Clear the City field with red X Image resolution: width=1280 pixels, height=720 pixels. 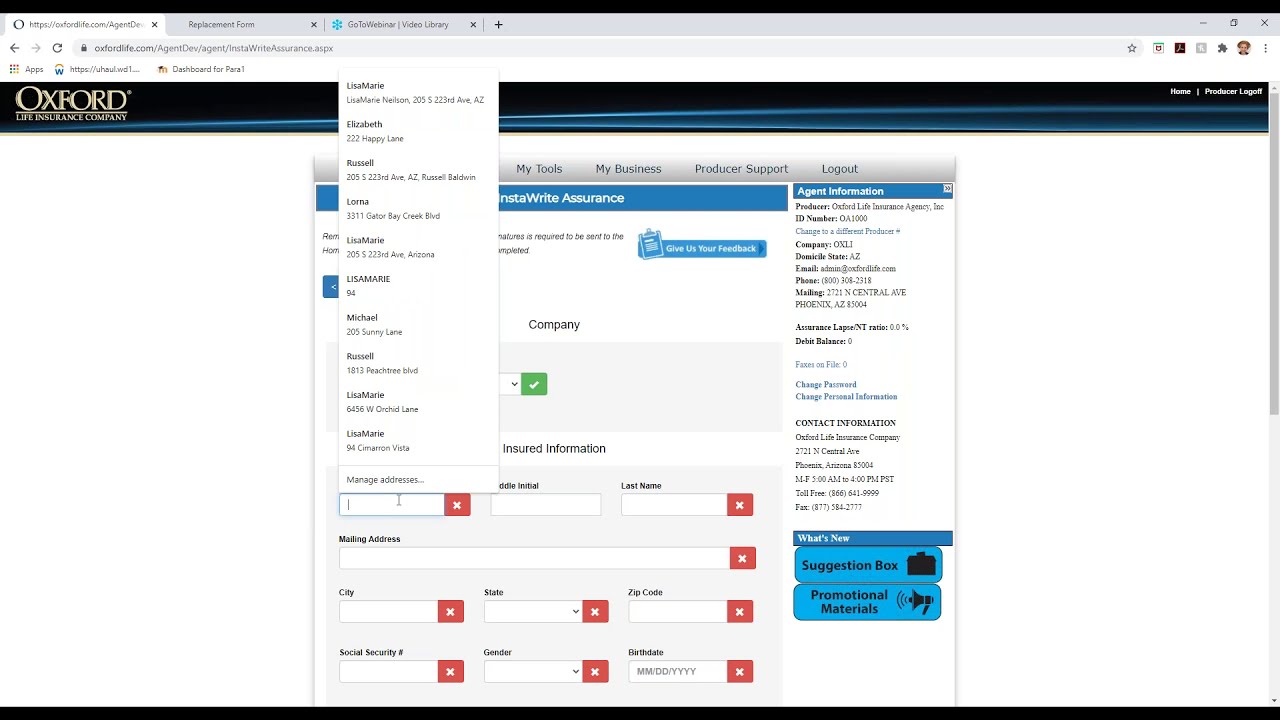450,611
